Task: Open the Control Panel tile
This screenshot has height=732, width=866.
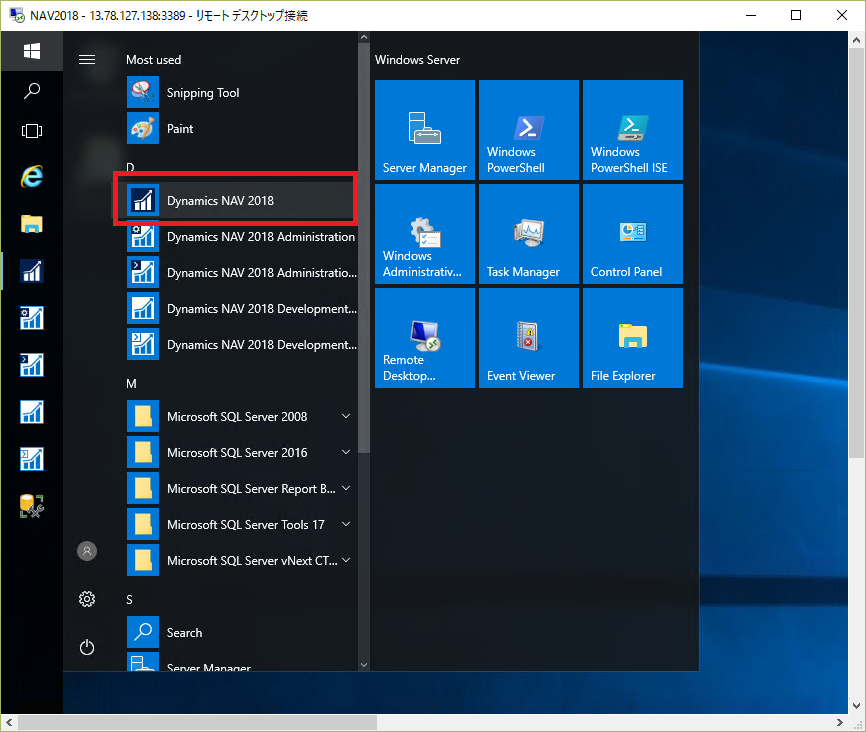Action: coord(633,234)
